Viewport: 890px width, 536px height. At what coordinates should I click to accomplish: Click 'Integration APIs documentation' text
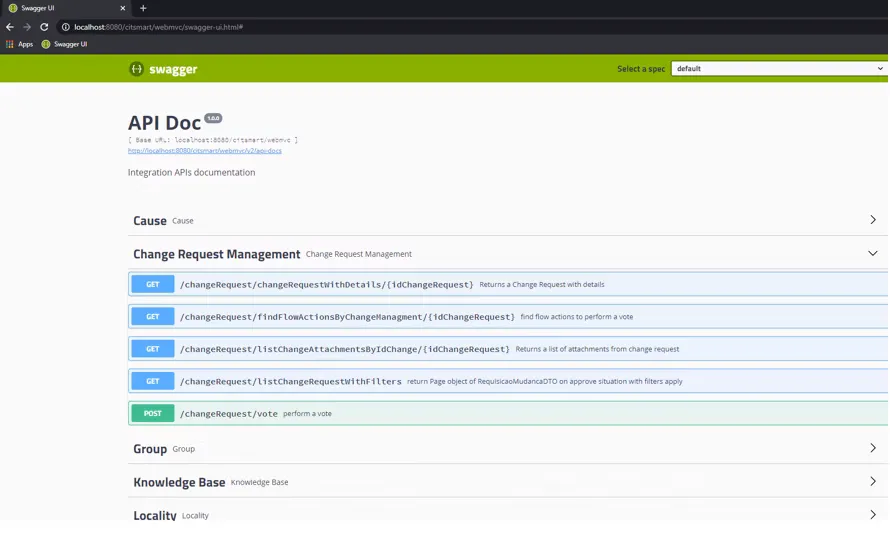pos(191,172)
